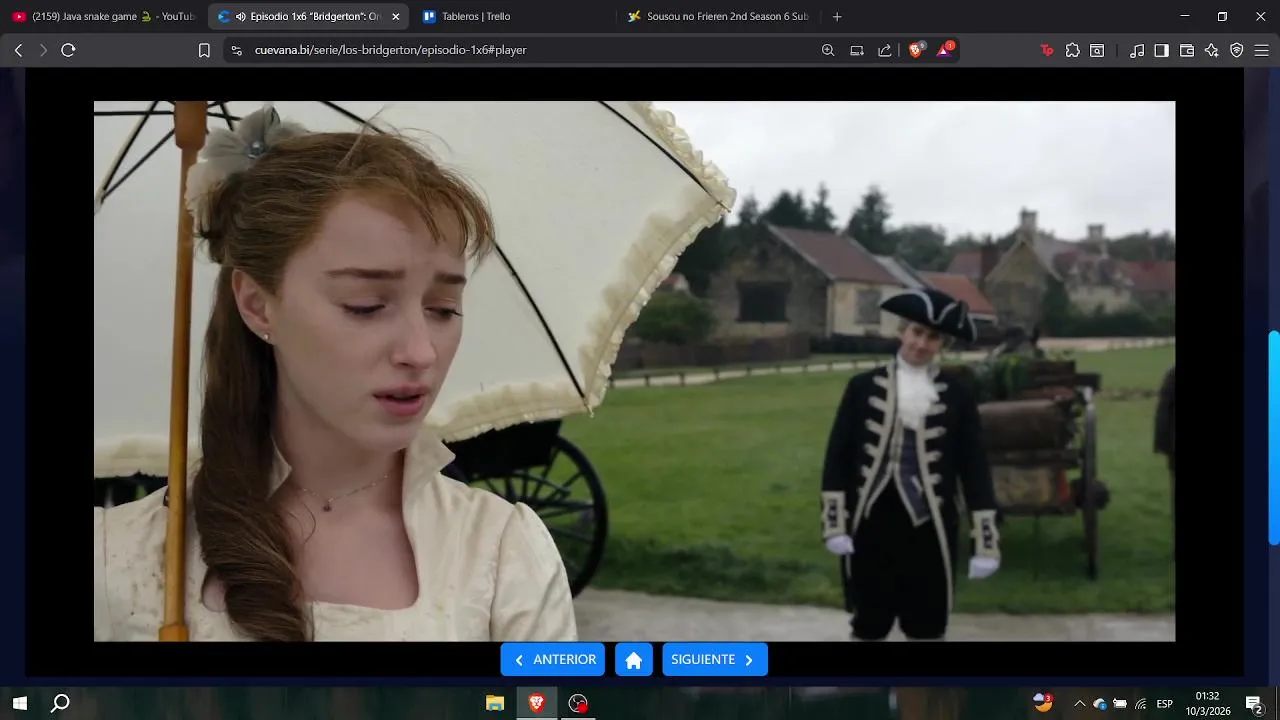Open Brave Rewards triangle icon
This screenshot has width=1280, height=720.
coord(944,50)
